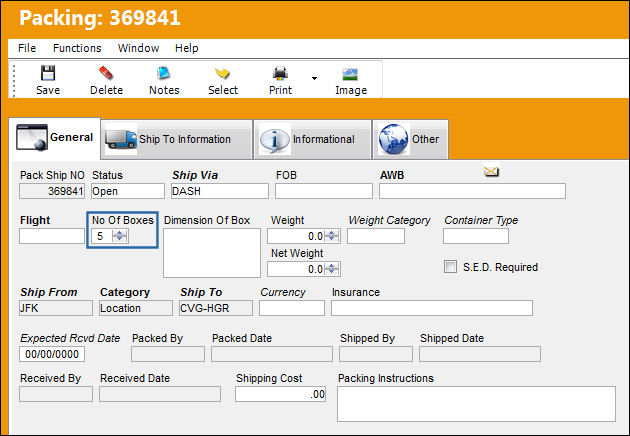Click the Currency label
This screenshot has height=436, width=630.
tap(283, 292)
